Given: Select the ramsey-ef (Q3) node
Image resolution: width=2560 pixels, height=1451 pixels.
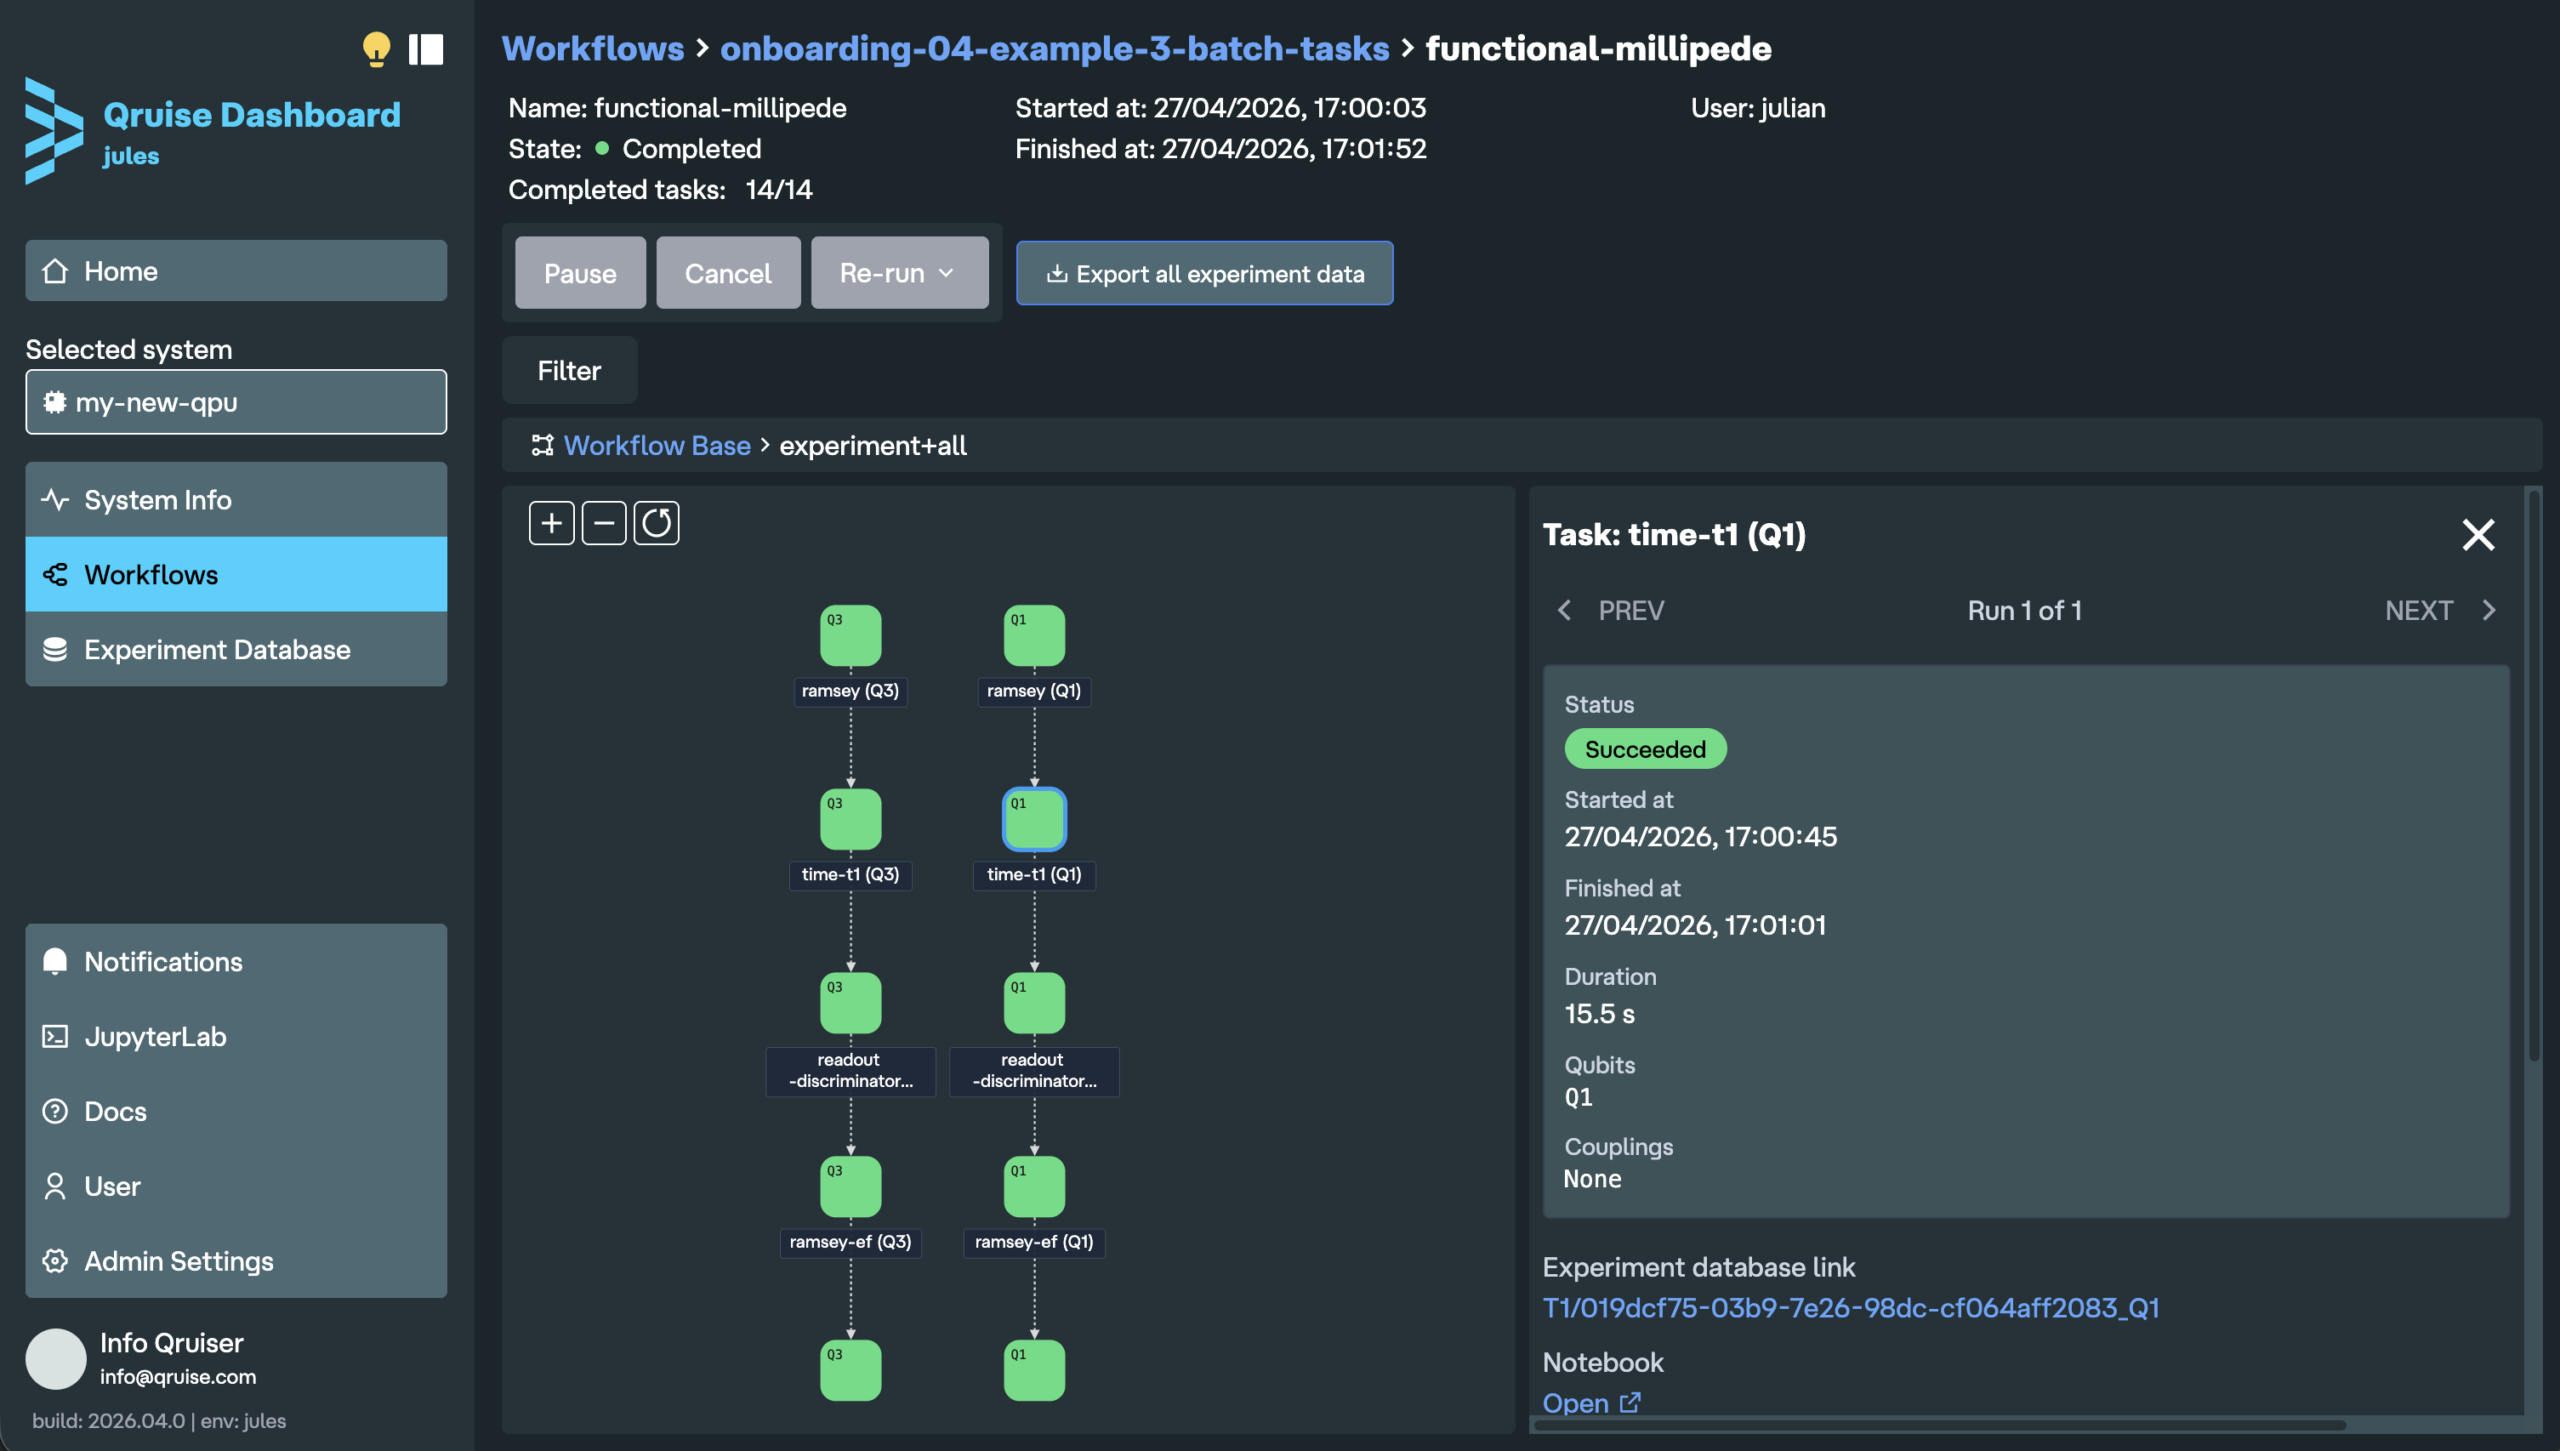Looking at the screenshot, I should click(x=851, y=1186).
